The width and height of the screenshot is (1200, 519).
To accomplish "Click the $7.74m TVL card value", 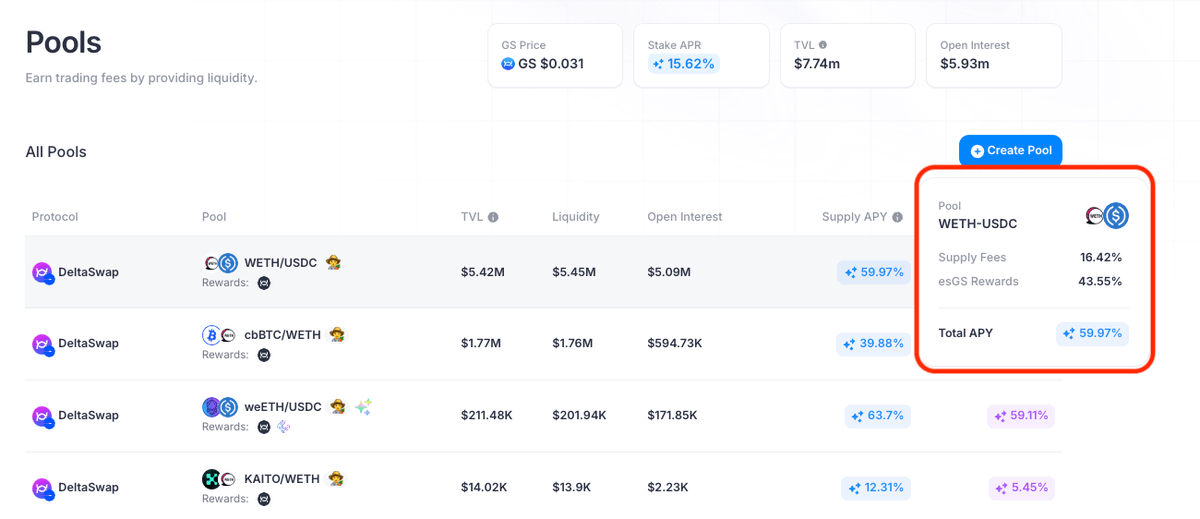I will point(817,64).
